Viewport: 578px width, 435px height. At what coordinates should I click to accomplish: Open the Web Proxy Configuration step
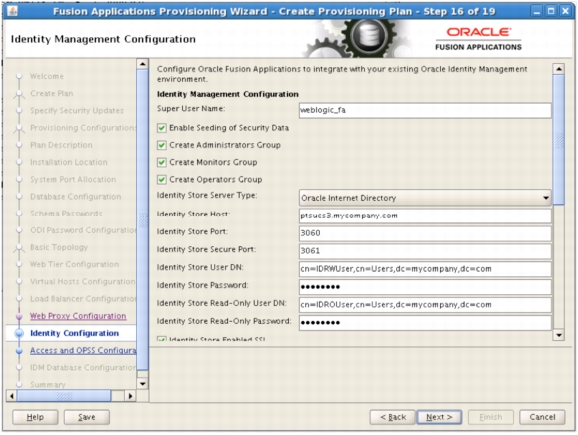[x=78, y=316]
